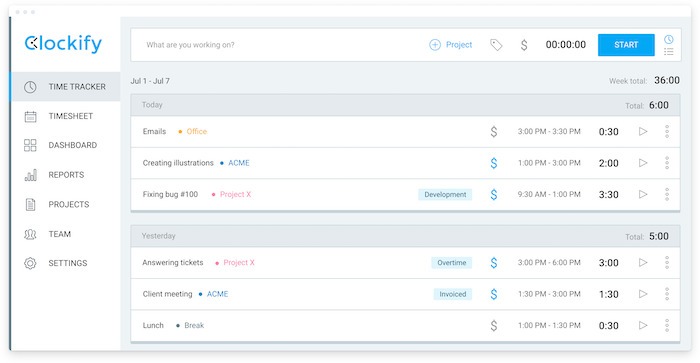The height and width of the screenshot is (363, 700).
Task: Edit the Emails entry description
Action: pyautogui.click(x=154, y=131)
